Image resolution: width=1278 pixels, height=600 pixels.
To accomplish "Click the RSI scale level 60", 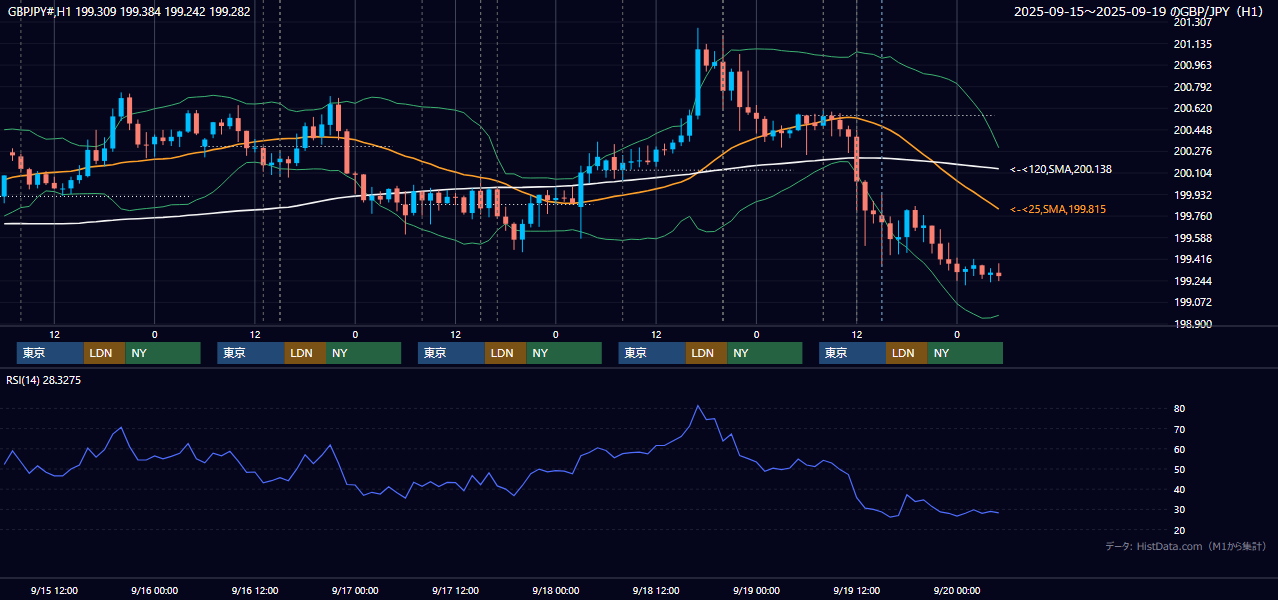I will (x=1180, y=449).
